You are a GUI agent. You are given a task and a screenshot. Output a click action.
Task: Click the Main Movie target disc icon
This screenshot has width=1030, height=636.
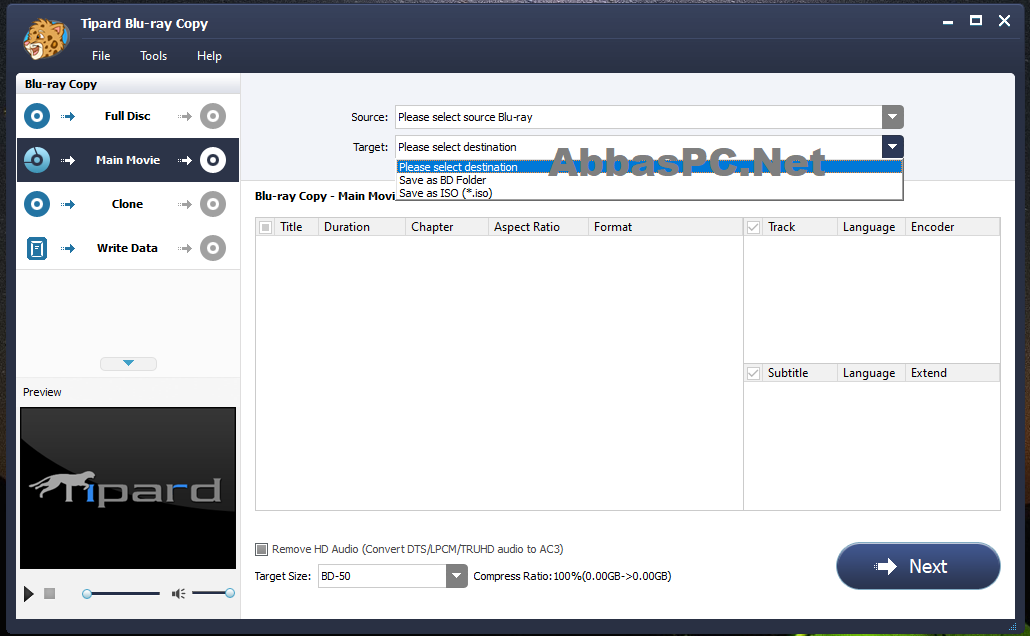[x=213, y=160]
